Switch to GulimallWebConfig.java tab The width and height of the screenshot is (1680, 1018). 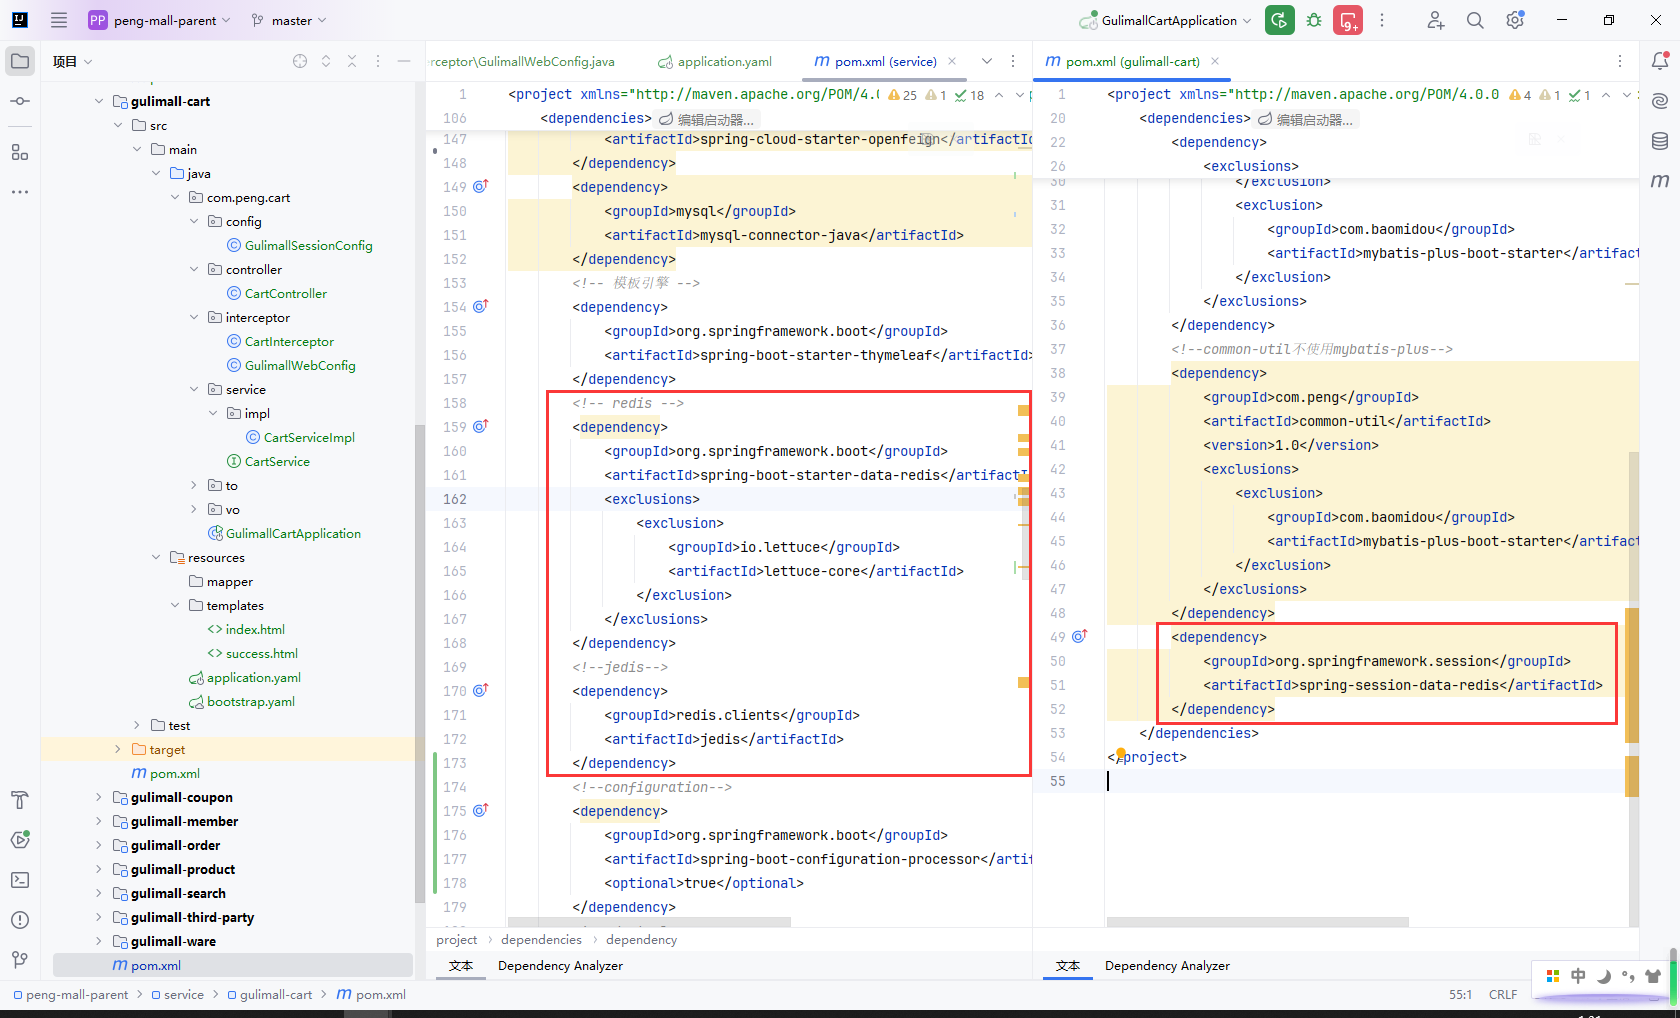[524, 61]
